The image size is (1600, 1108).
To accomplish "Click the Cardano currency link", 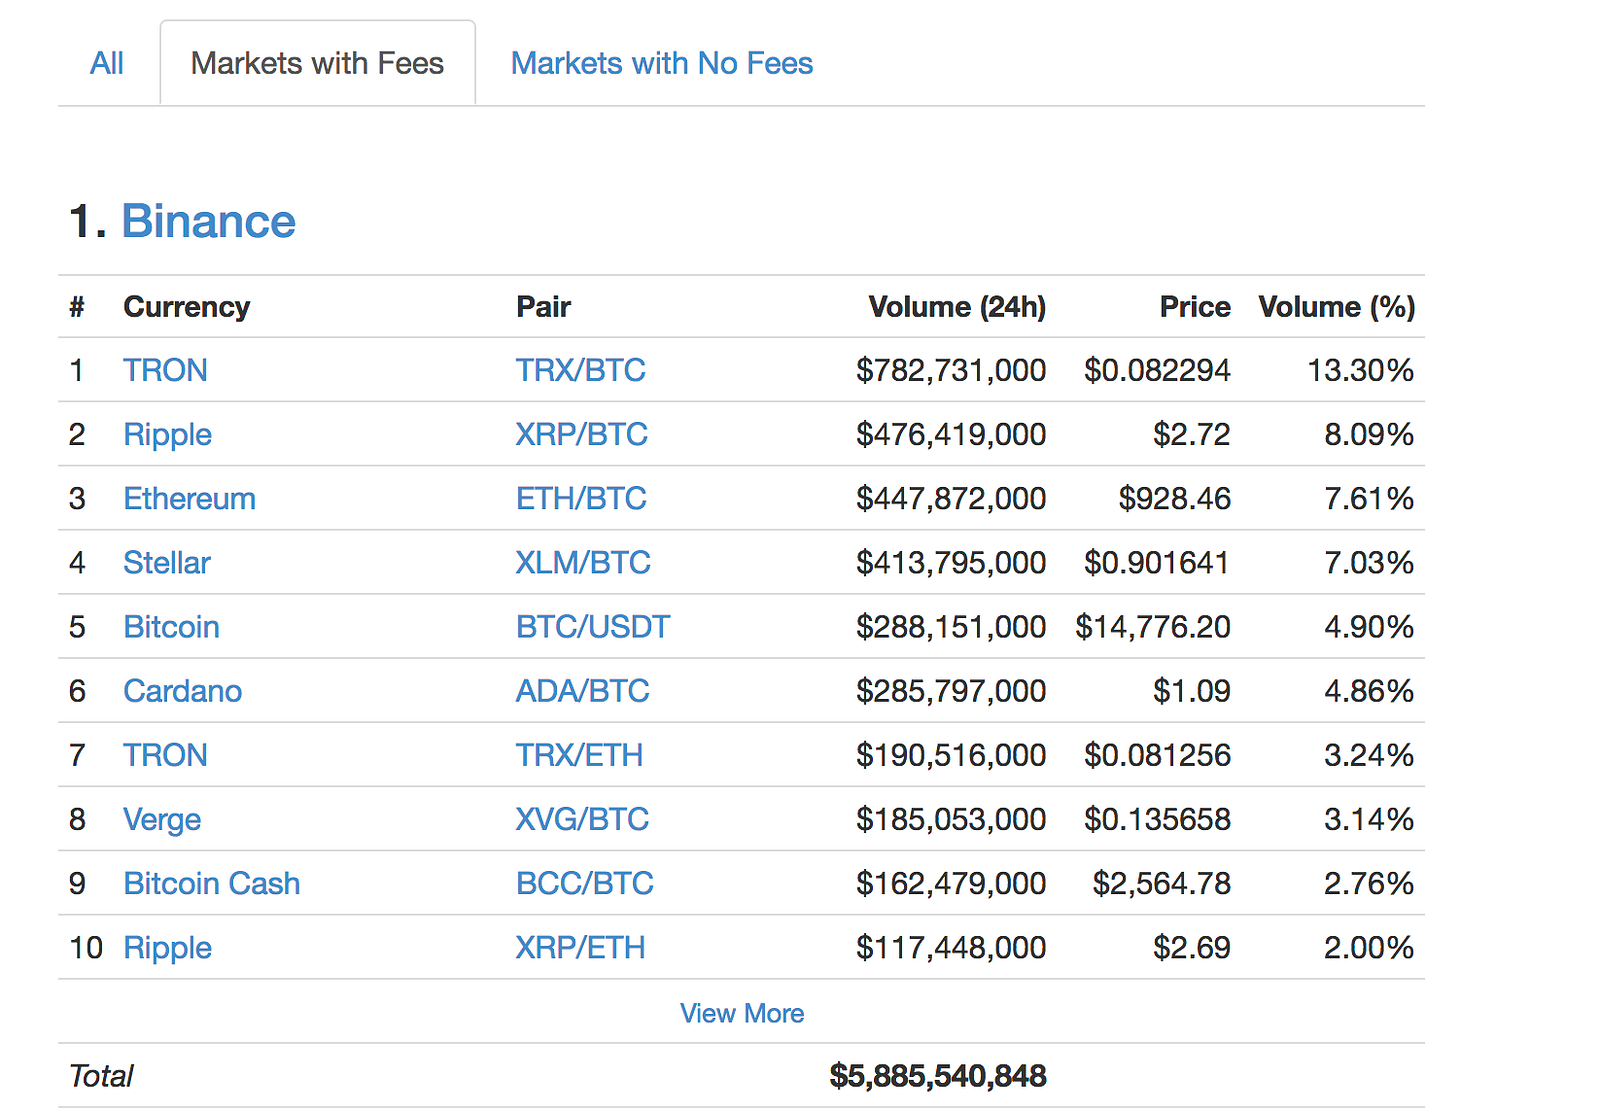I will click(x=182, y=690).
